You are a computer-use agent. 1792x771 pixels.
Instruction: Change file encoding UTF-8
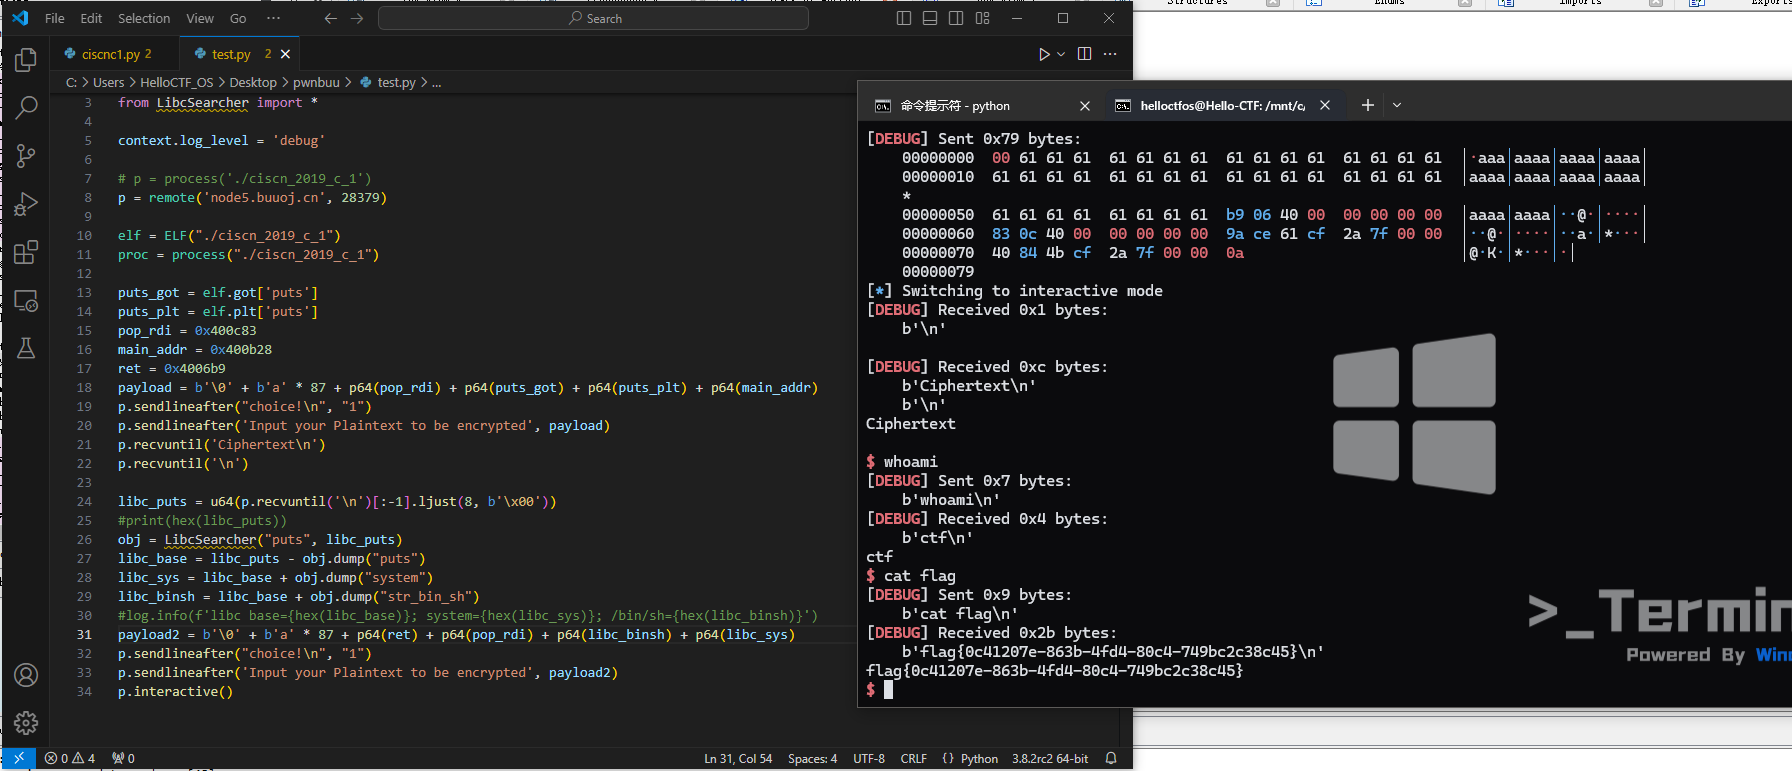click(869, 758)
